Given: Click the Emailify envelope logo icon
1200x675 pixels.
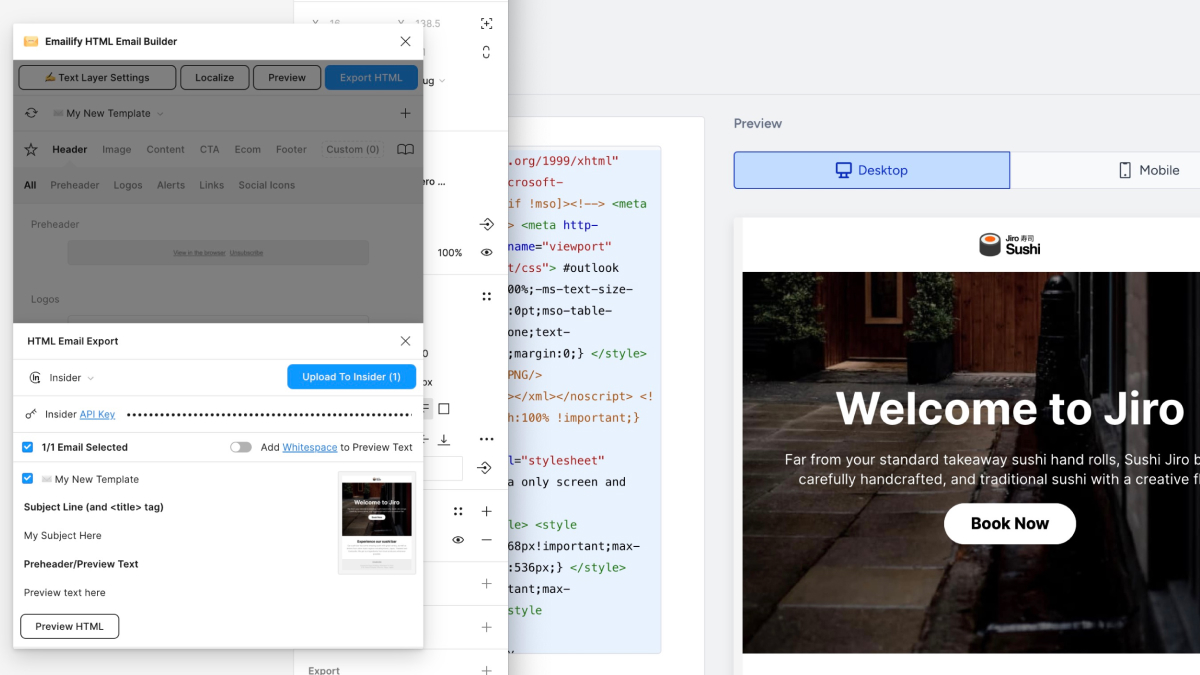Looking at the screenshot, I should point(31,42).
